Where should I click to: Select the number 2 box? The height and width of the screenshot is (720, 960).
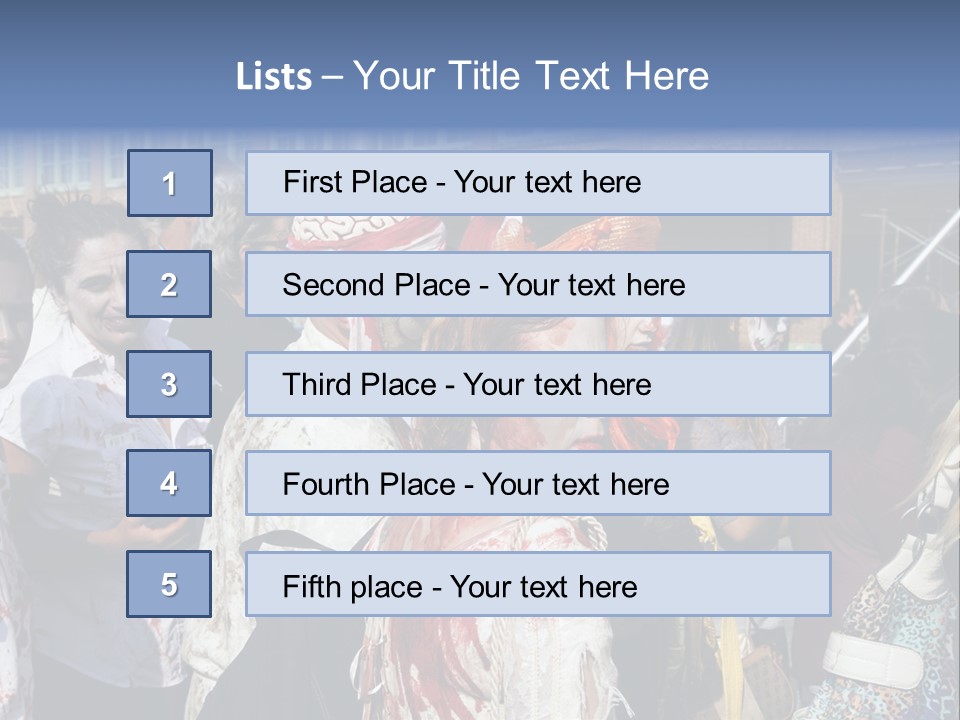coord(169,284)
